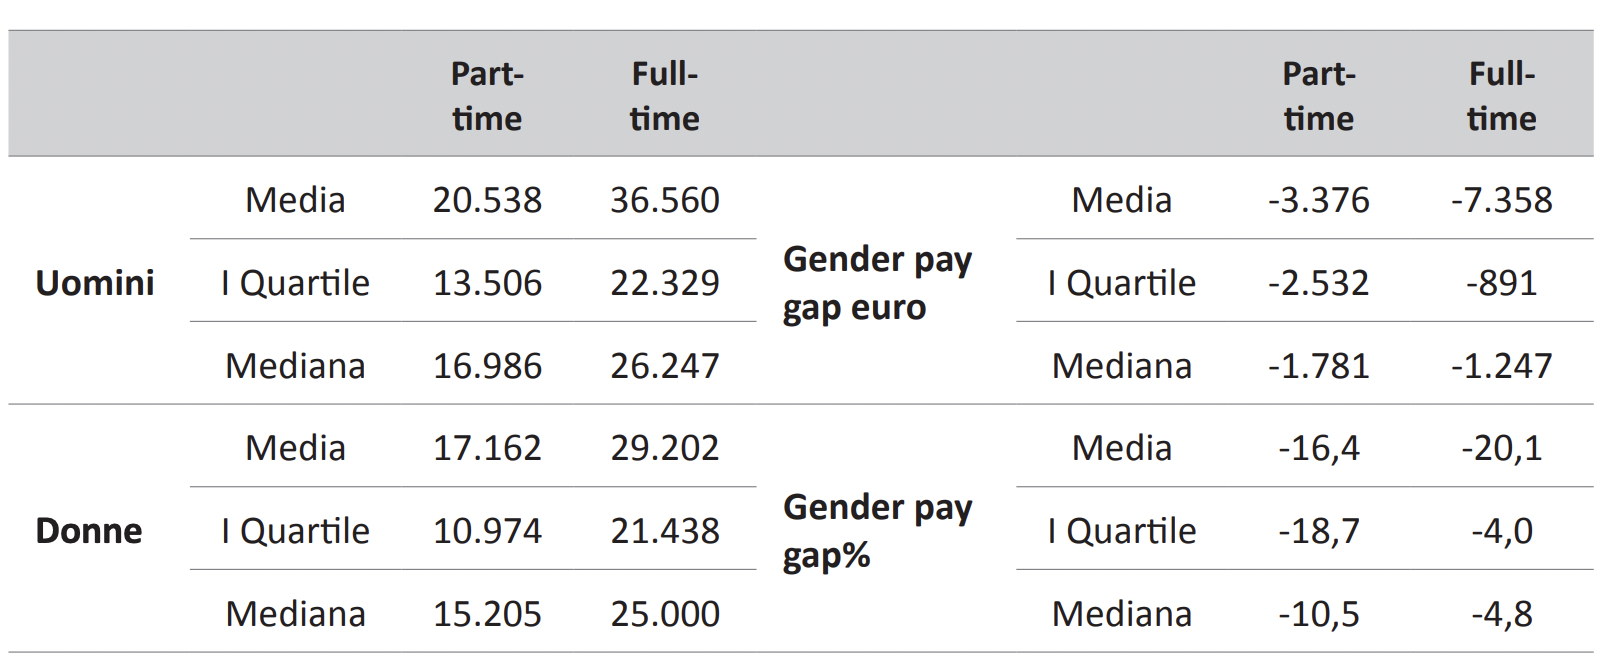Select the pay gap cell -3.376

point(1318,200)
